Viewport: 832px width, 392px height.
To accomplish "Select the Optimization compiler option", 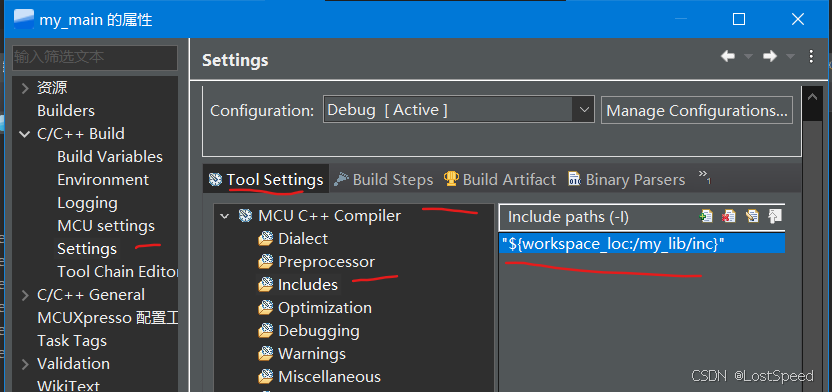I will click(x=325, y=308).
